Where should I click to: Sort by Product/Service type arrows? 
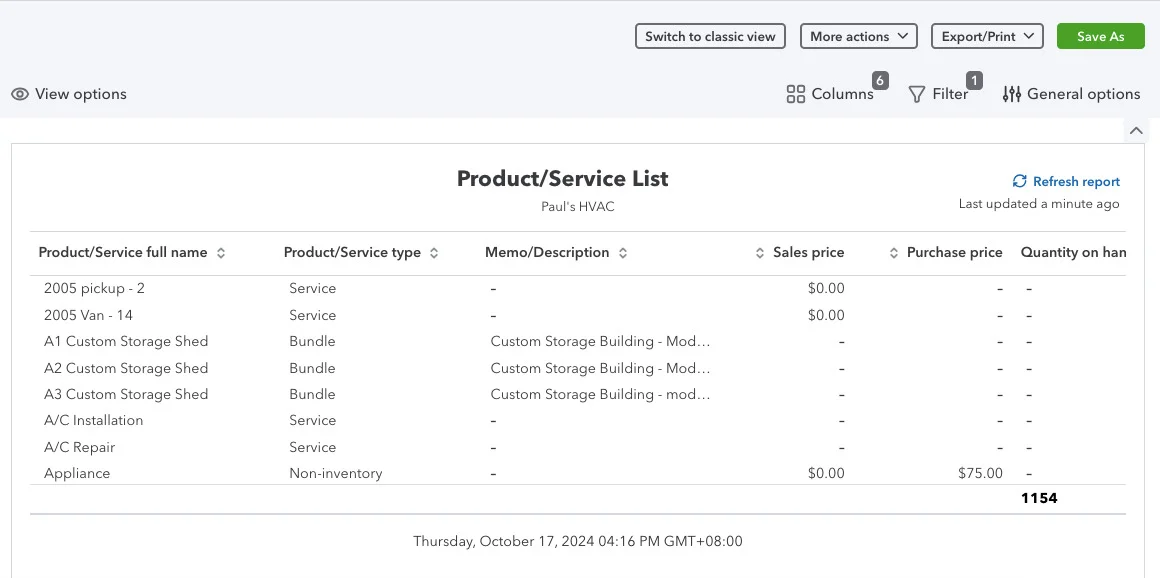pyautogui.click(x=434, y=253)
